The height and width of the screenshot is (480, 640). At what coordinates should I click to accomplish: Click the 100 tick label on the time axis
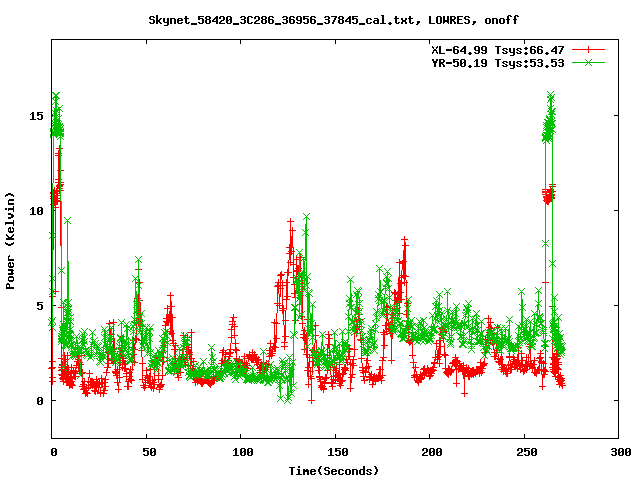[x=241, y=452]
